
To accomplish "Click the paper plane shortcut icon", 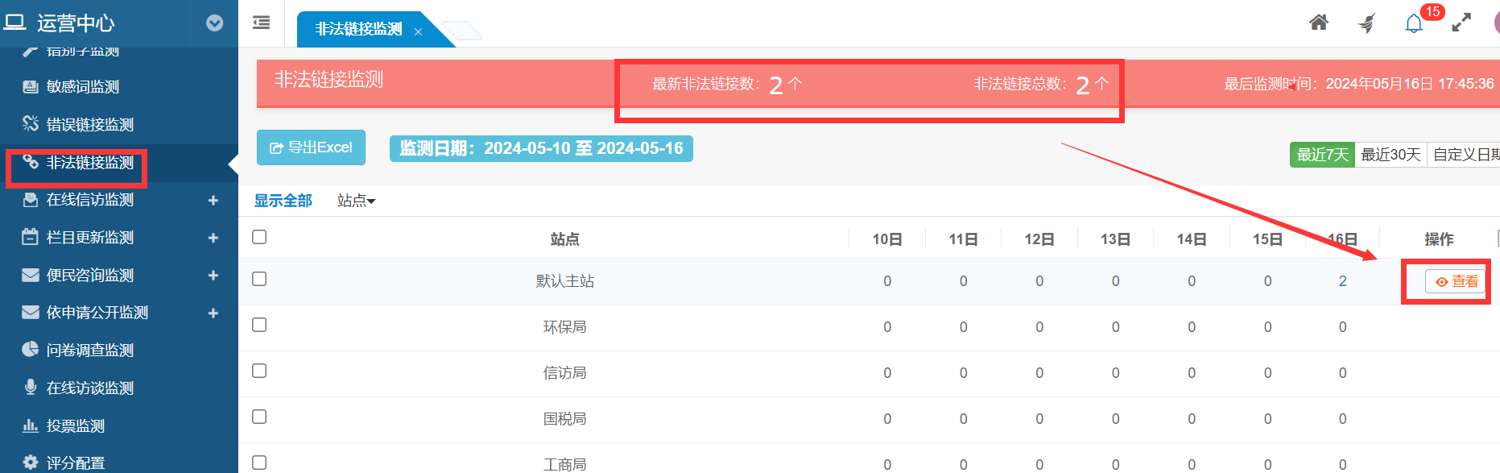I will (1366, 23).
